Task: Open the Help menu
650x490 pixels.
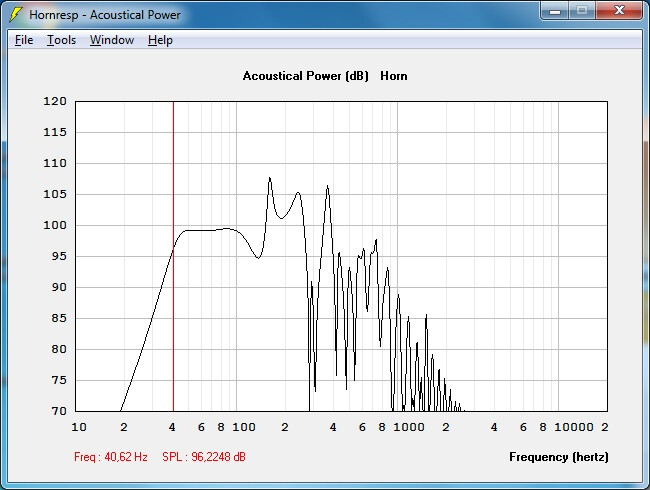Action: point(160,40)
